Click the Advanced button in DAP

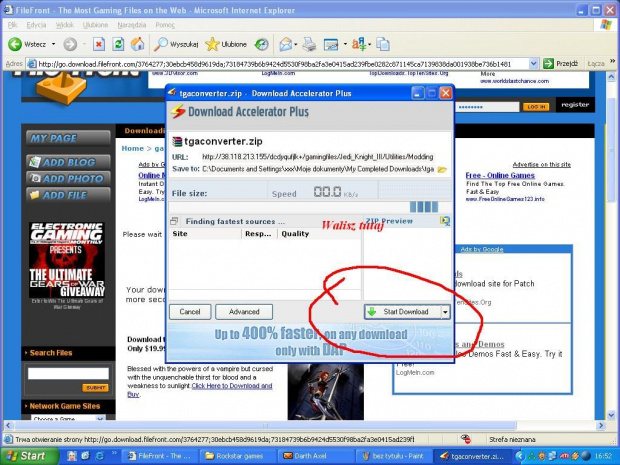point(244,312)
